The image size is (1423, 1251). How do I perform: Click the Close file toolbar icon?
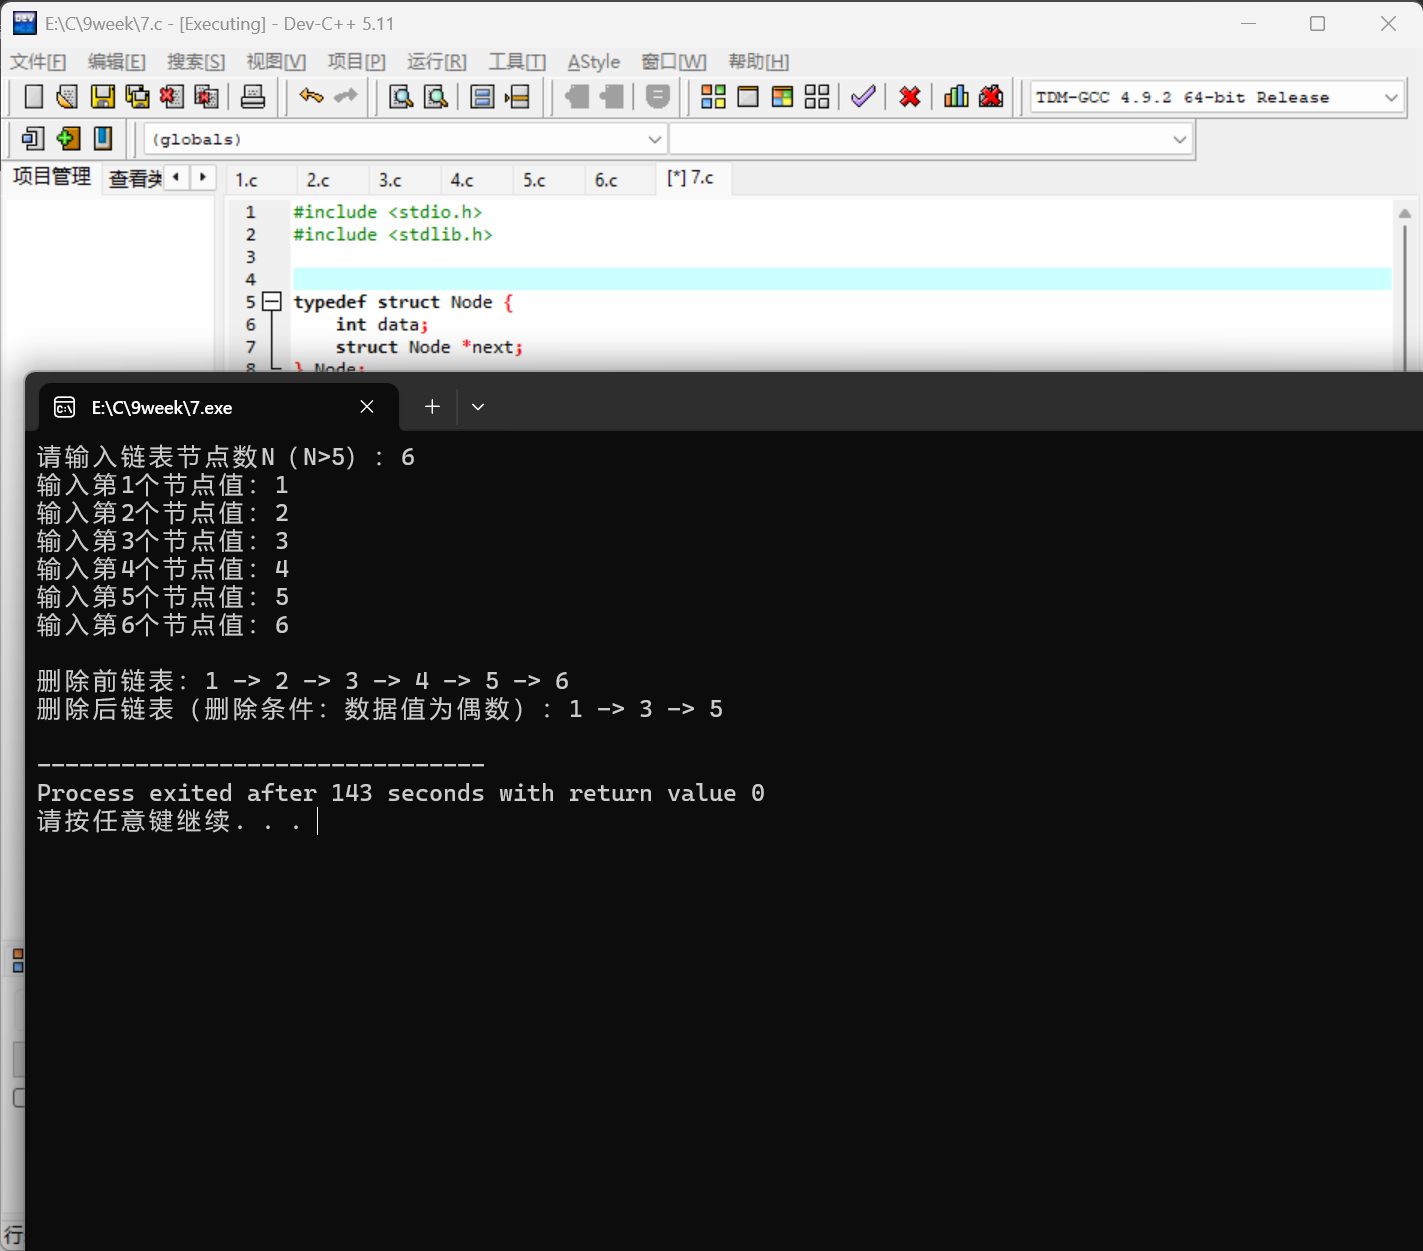(172, 97)
